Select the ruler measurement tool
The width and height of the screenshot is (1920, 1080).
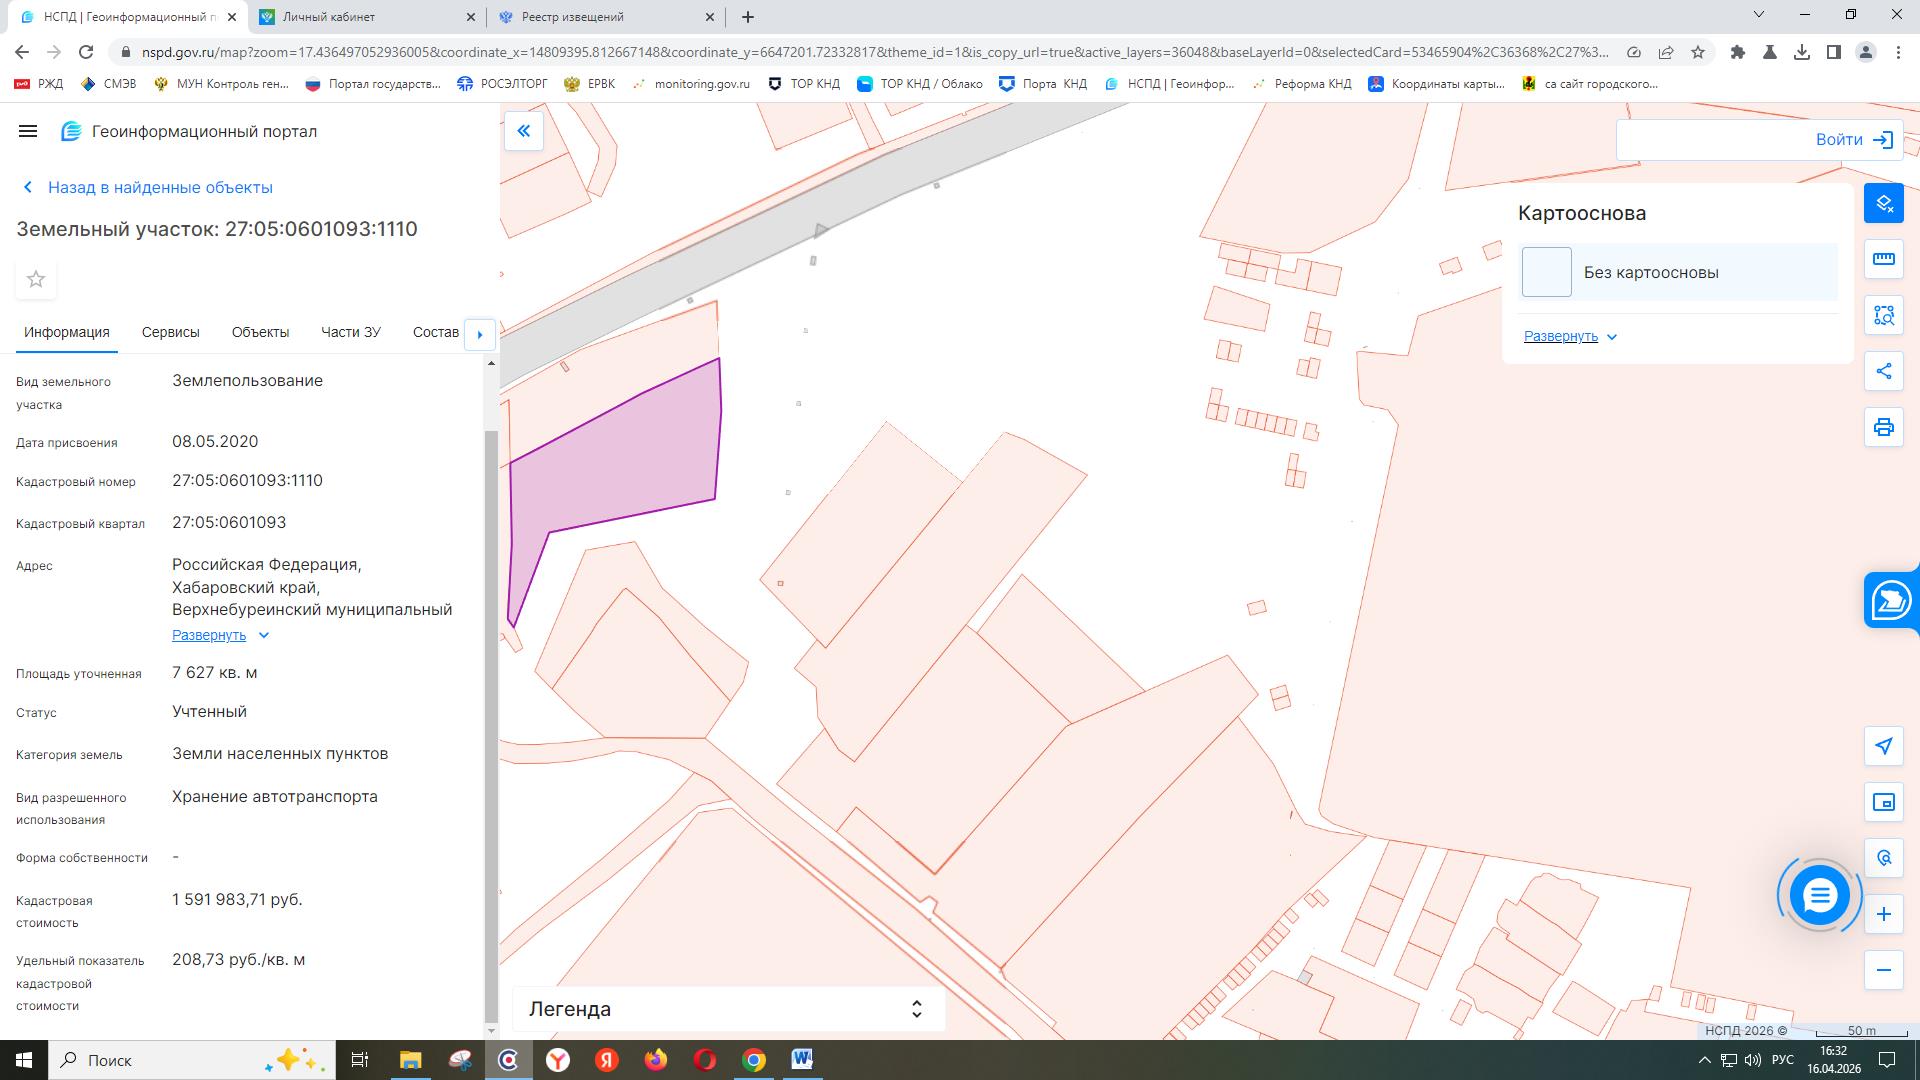point(1884,259)
